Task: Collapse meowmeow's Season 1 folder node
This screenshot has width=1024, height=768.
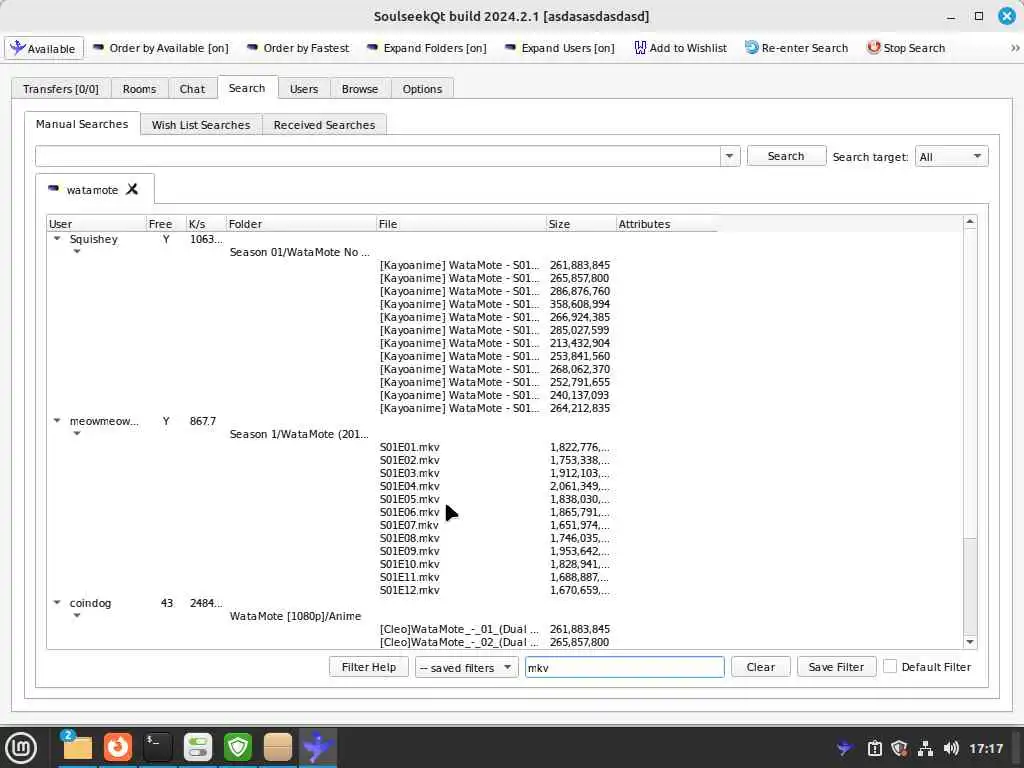Action: [x=76, y=434]
